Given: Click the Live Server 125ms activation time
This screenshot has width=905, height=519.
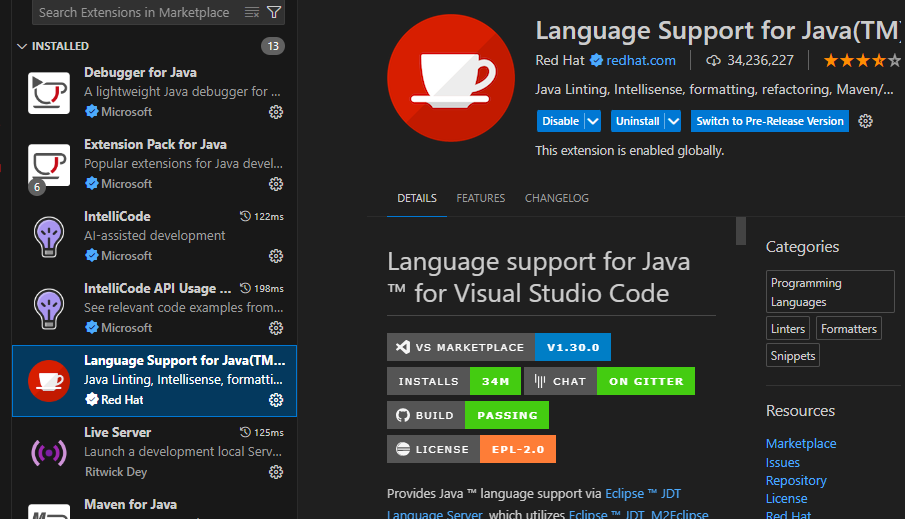Looking at the screenshot, I should pyautogui.click(x=262, y=432).
